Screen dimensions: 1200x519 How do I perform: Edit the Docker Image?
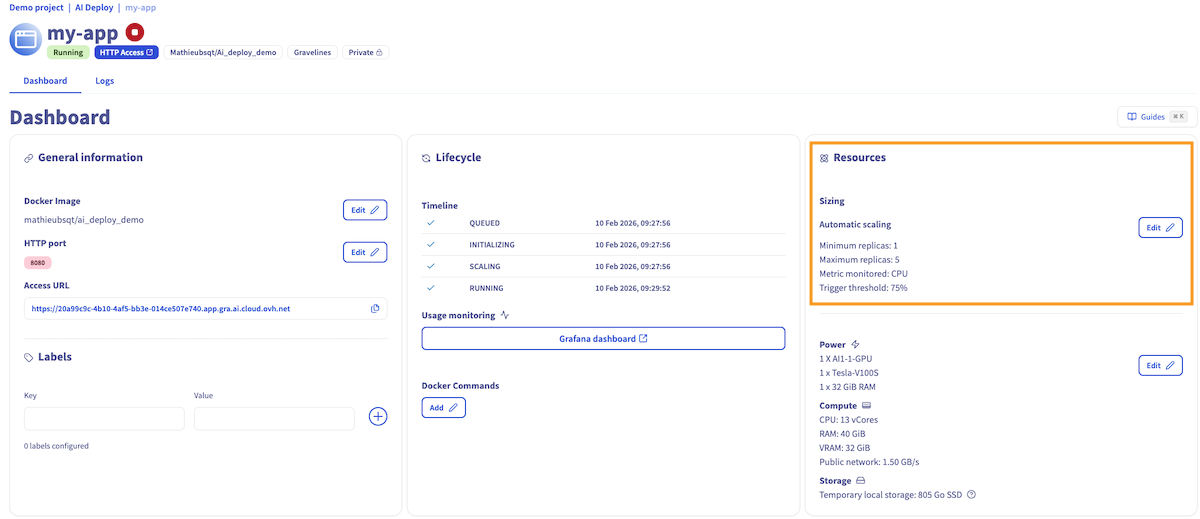click(364, 210)
